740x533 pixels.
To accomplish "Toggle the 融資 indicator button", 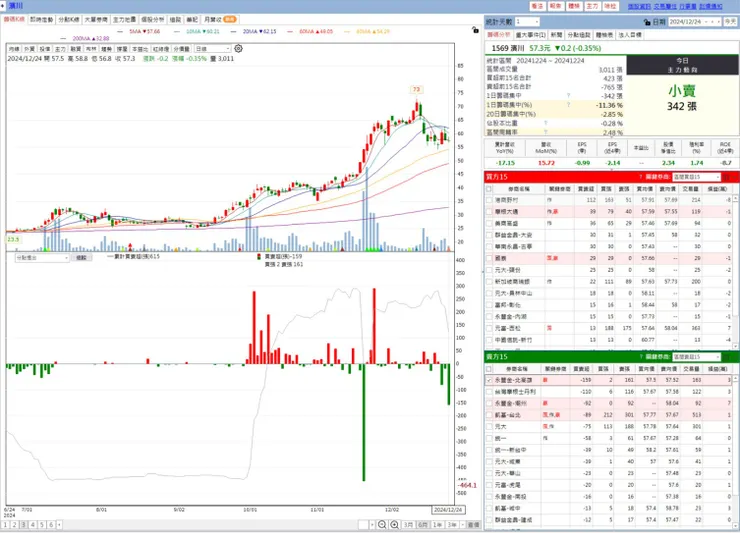I will 76,49.
